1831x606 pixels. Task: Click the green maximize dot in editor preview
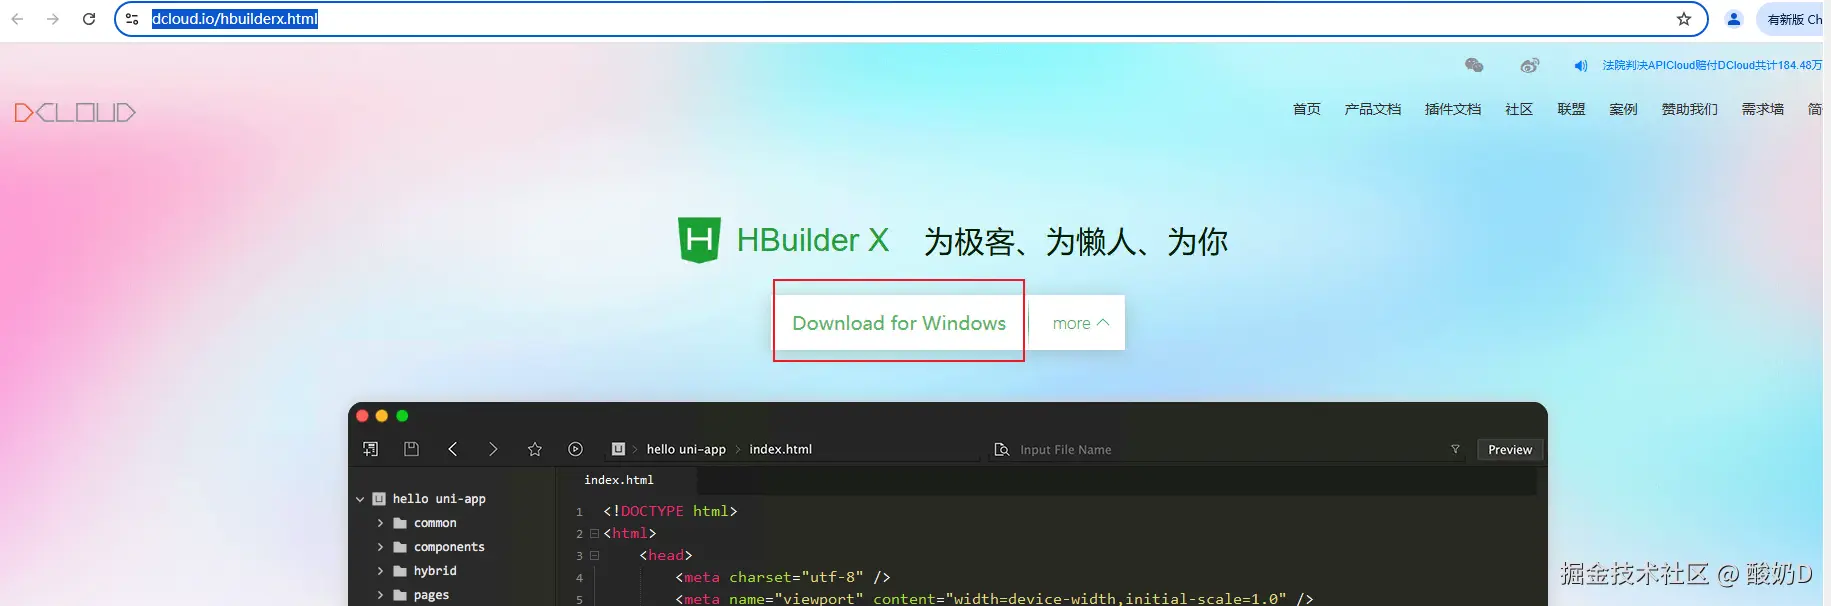pyautogui.click(x=402, y=416)
